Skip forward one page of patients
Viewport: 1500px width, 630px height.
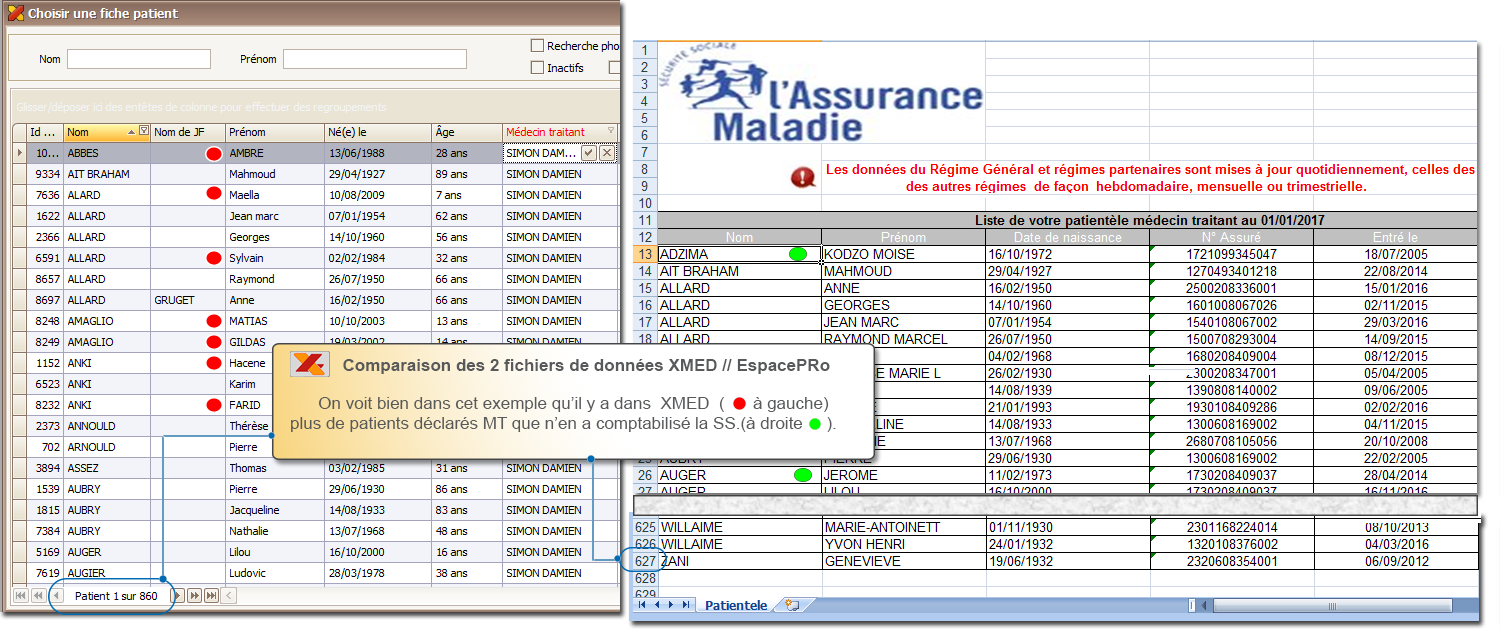pos(194,596)
